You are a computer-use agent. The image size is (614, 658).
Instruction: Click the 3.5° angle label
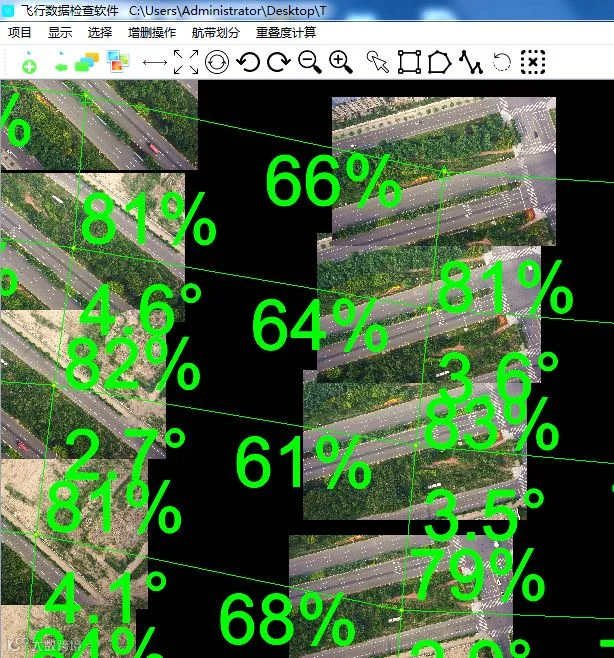click(x=483, y=514)
